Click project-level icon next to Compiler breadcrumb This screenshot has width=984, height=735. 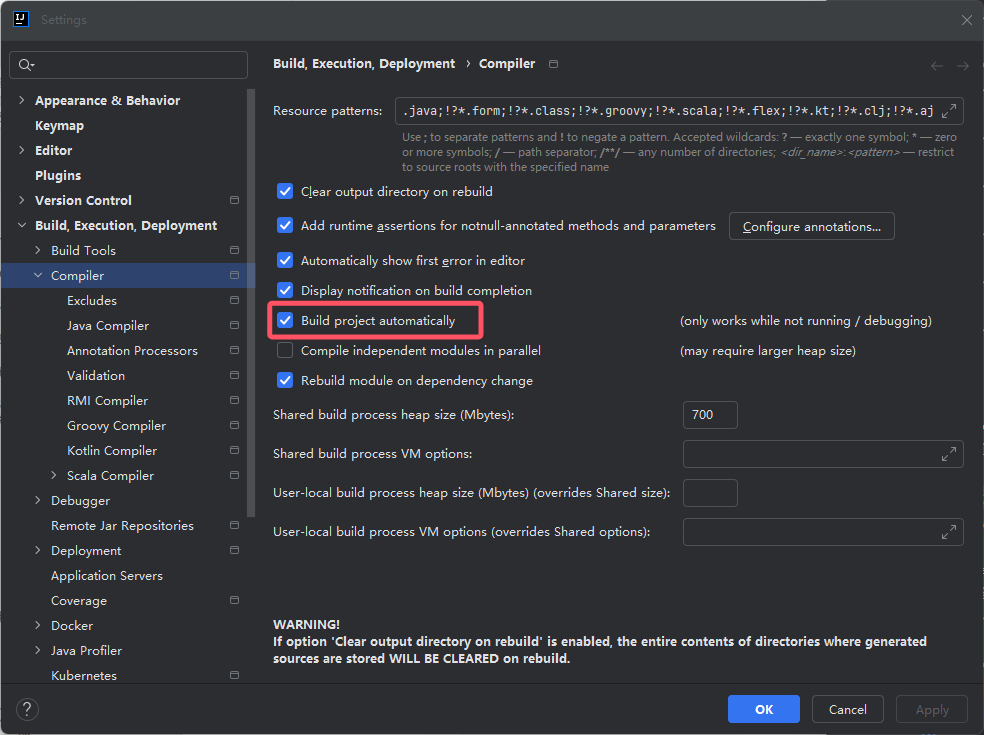pyautogui.click(x=554, y=64)
